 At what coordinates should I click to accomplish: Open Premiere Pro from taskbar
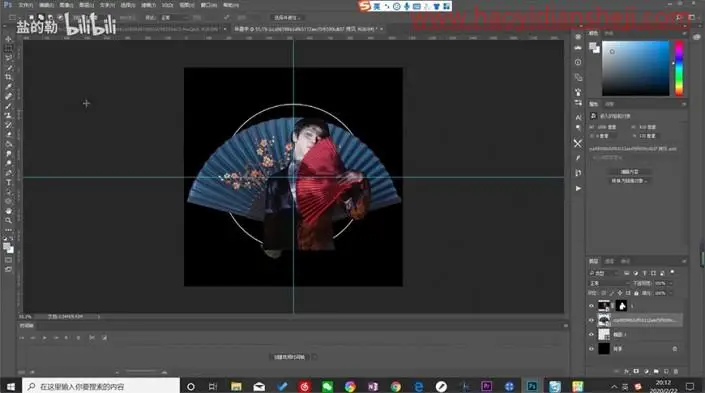pyautogui.click(x=486, y=386)
